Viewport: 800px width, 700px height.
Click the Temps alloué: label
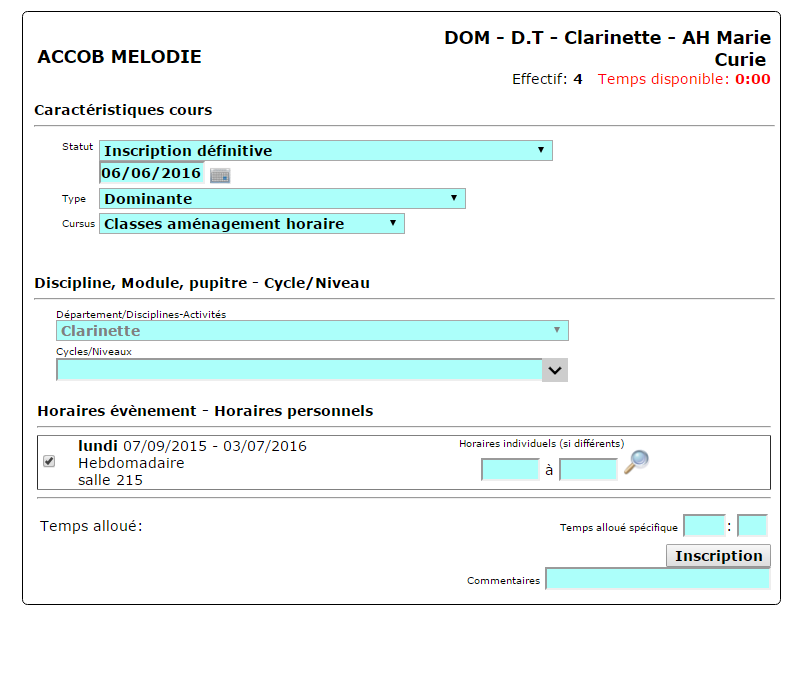click(x=91, y=526)
